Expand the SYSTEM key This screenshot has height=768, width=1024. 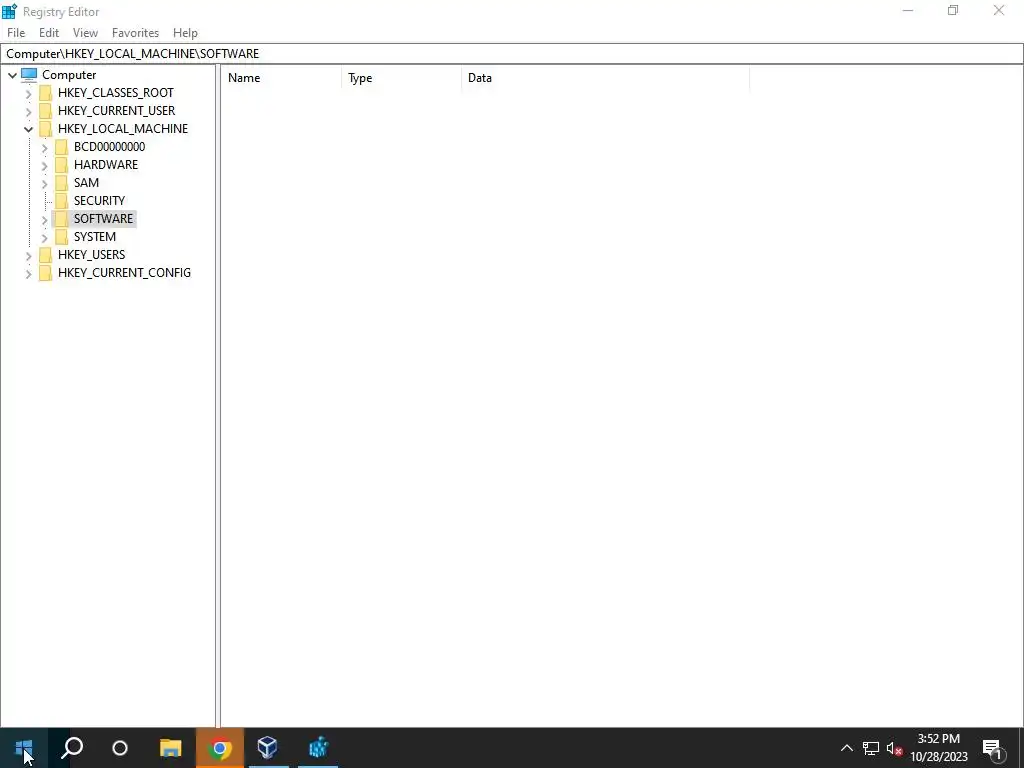(x=44, y=237)
